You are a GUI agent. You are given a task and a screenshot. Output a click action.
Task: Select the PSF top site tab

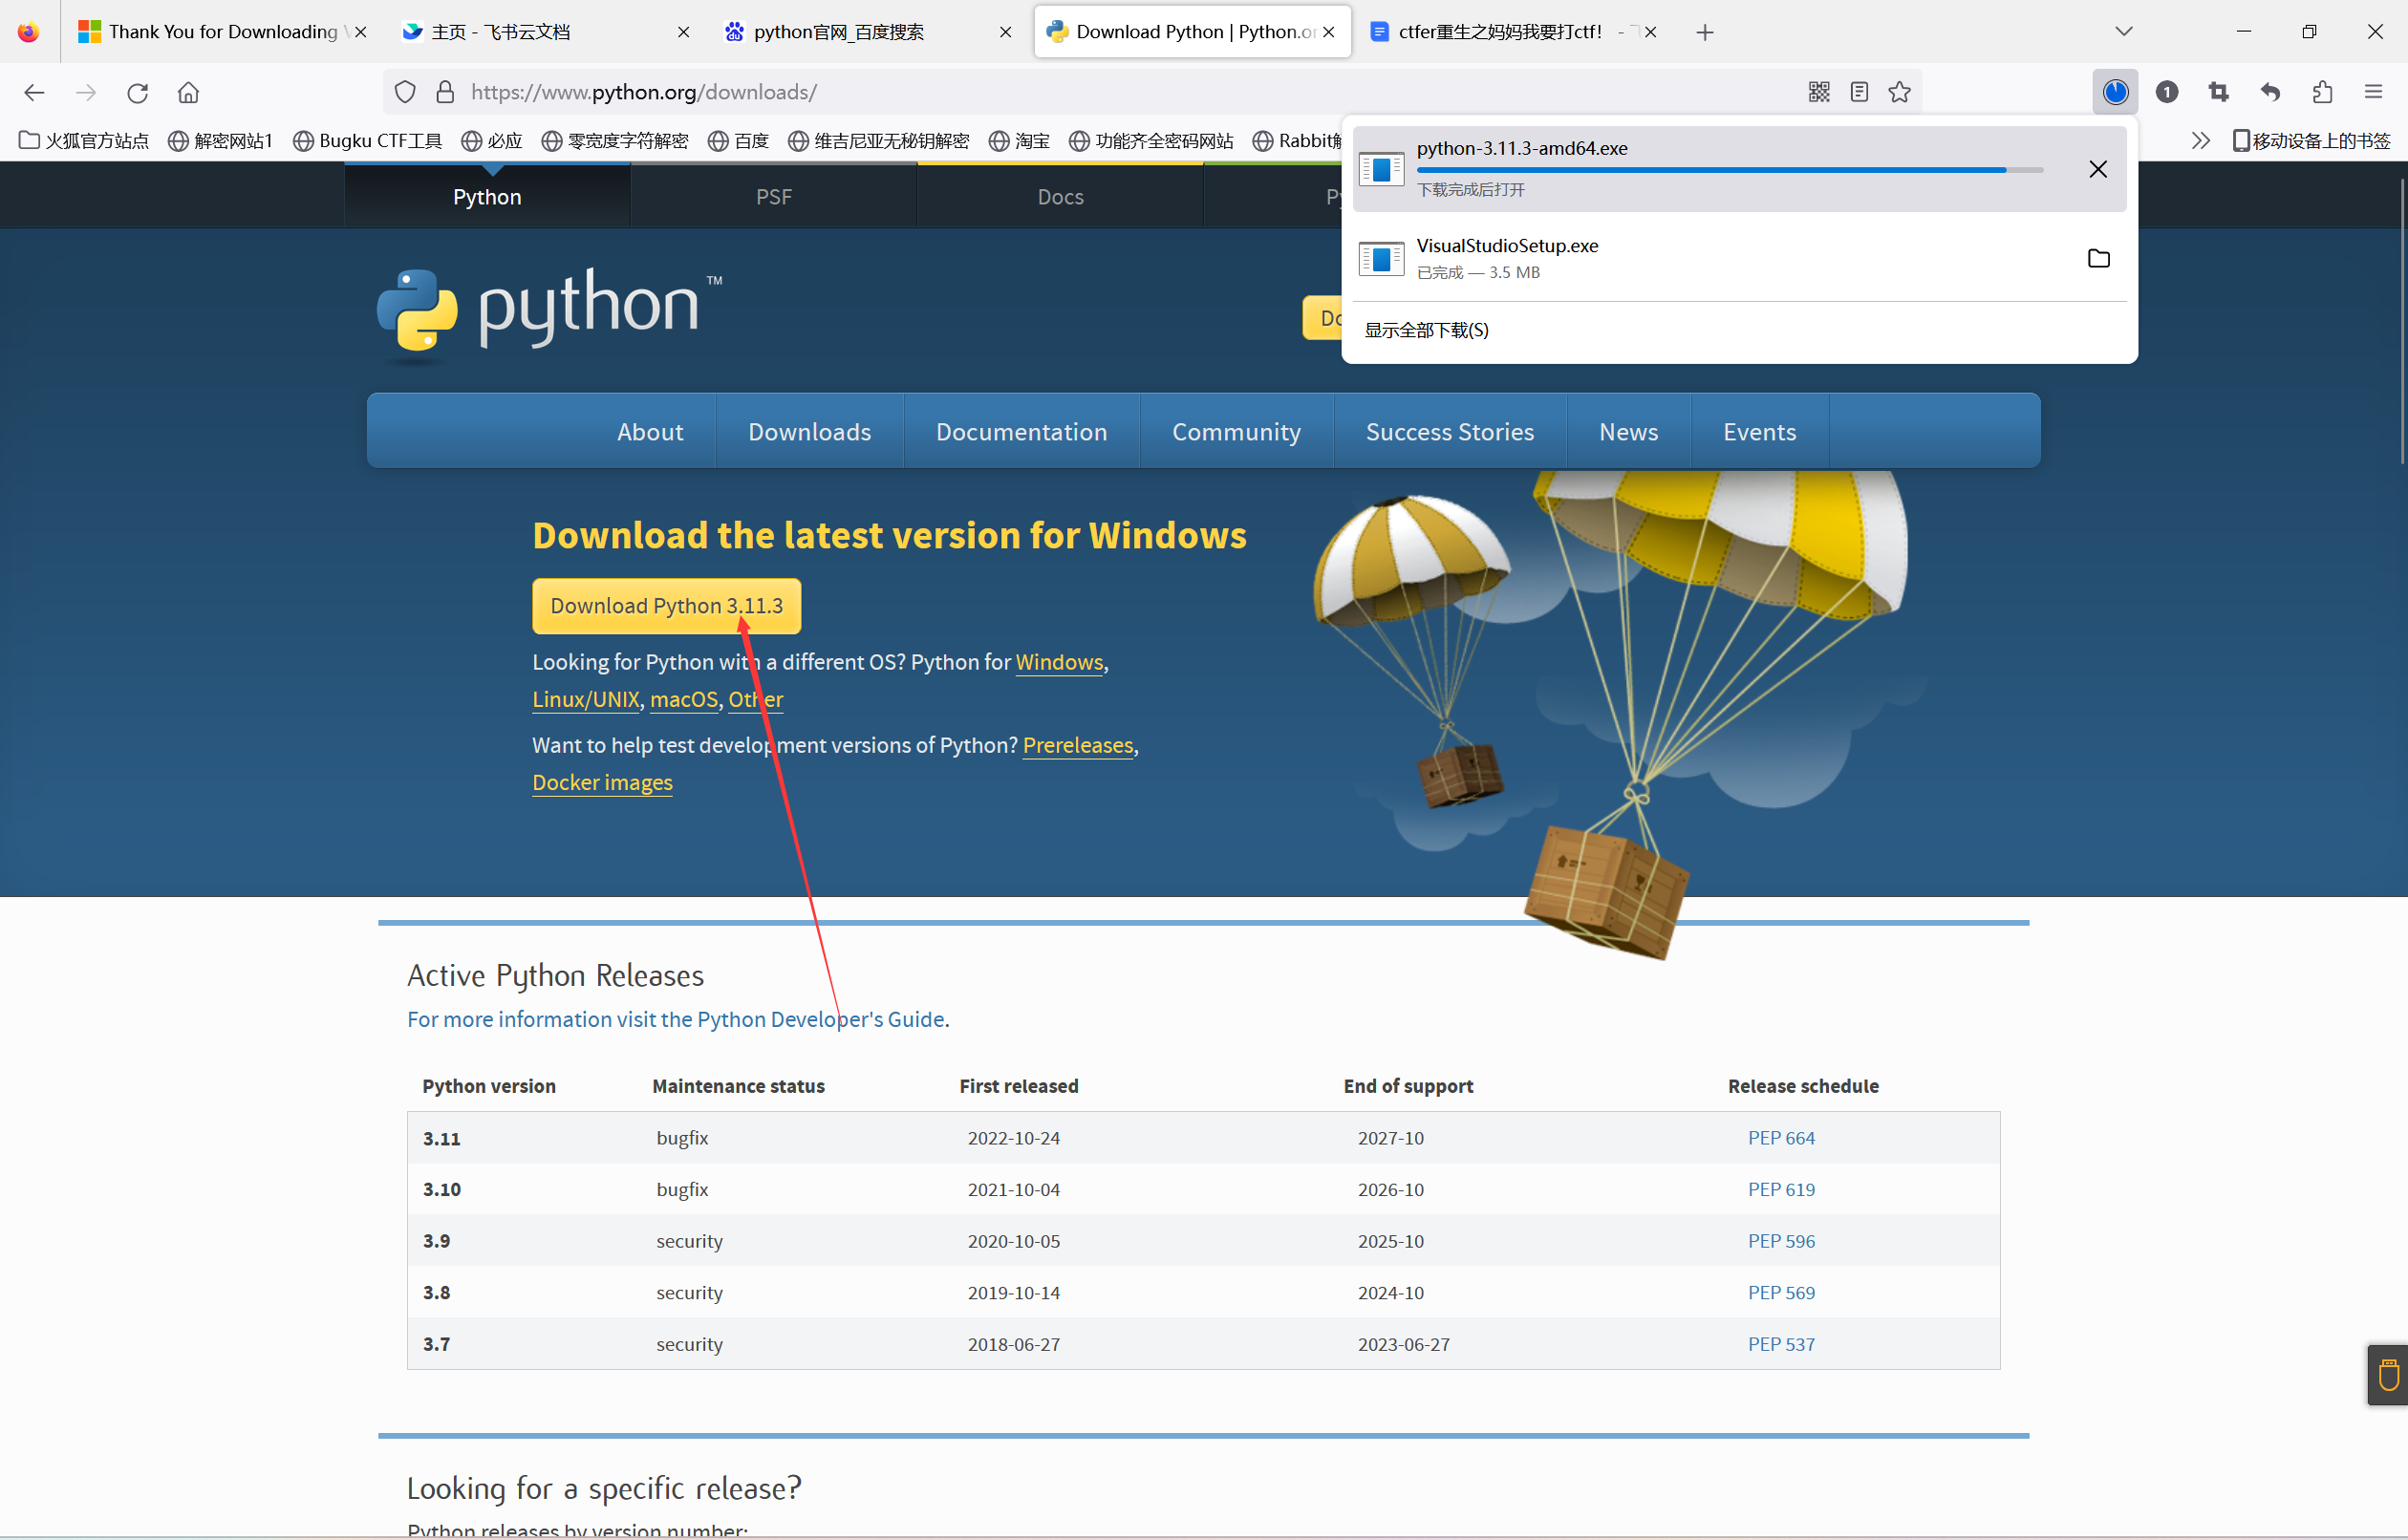tap(774, 196)
